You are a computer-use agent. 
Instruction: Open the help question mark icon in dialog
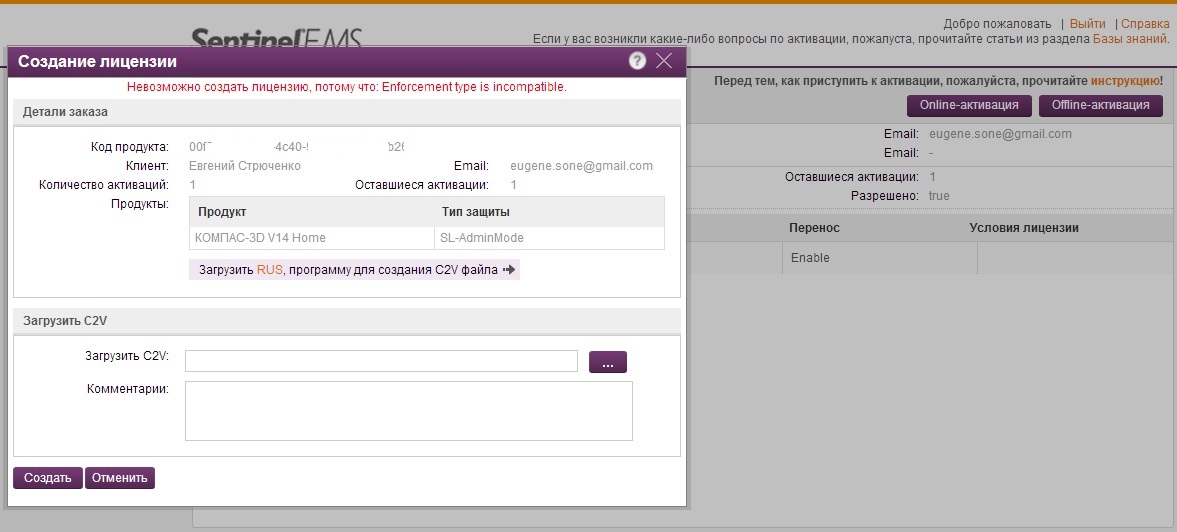[x=637, y=62]
